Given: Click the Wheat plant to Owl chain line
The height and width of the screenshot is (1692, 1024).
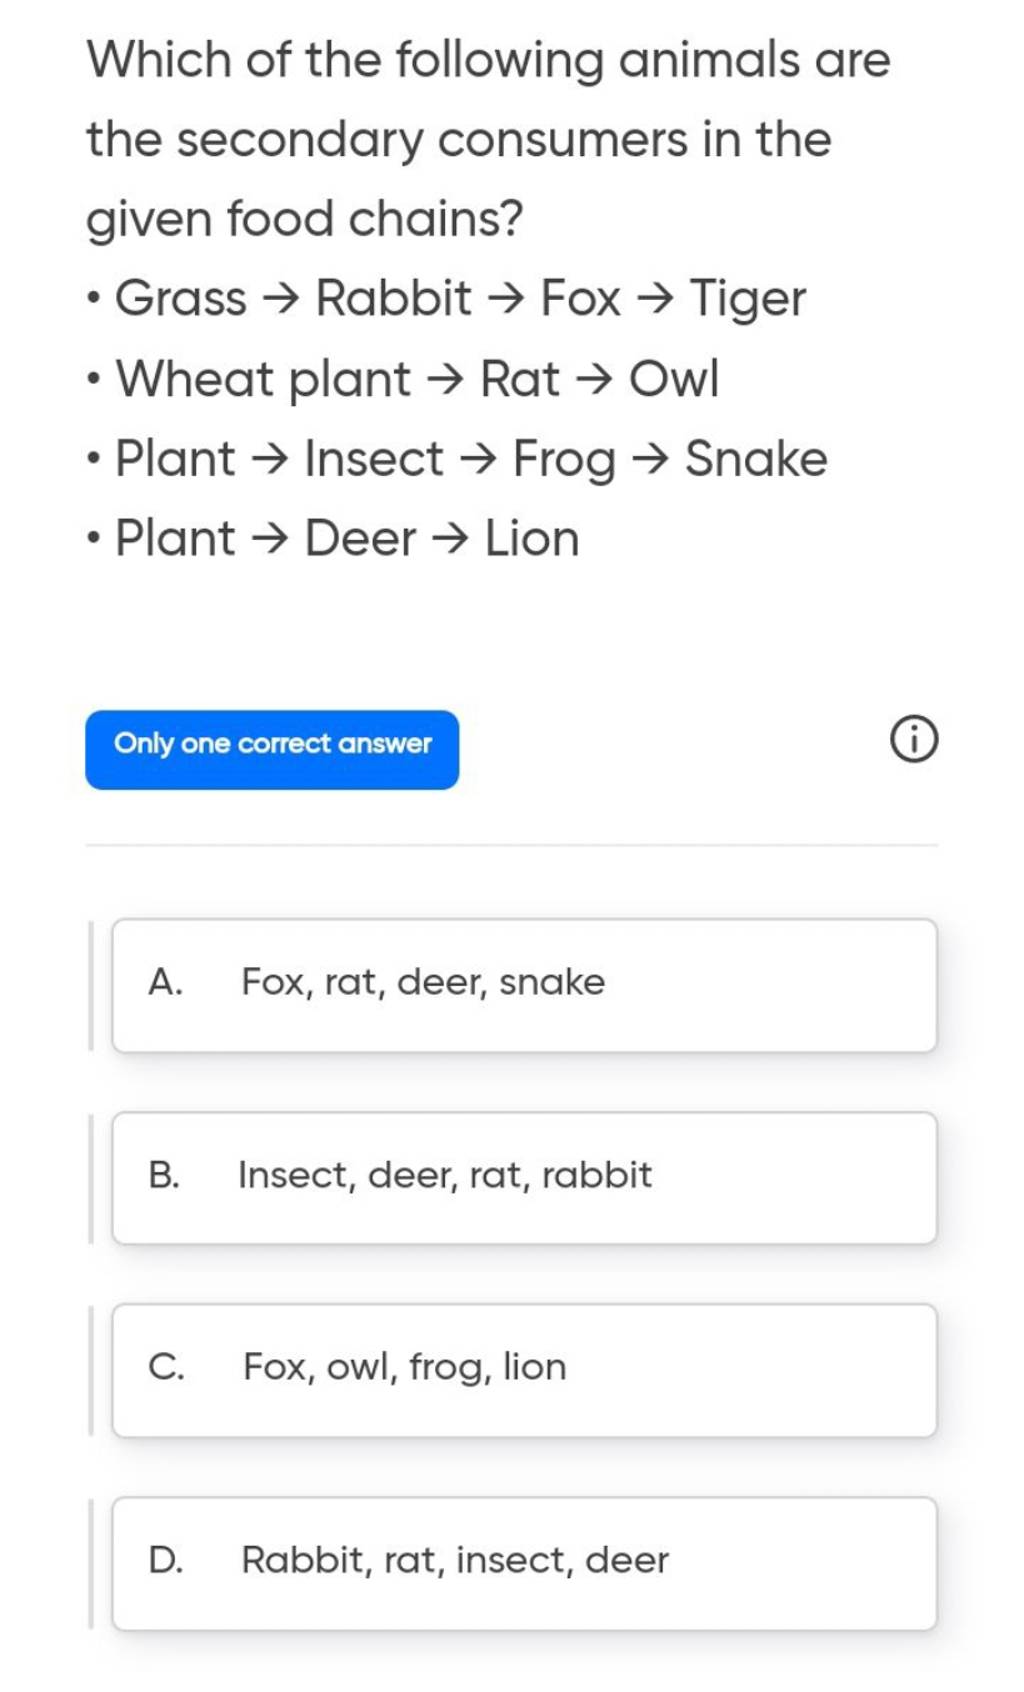Looking at the screenshot, I should tap(403, 377).
